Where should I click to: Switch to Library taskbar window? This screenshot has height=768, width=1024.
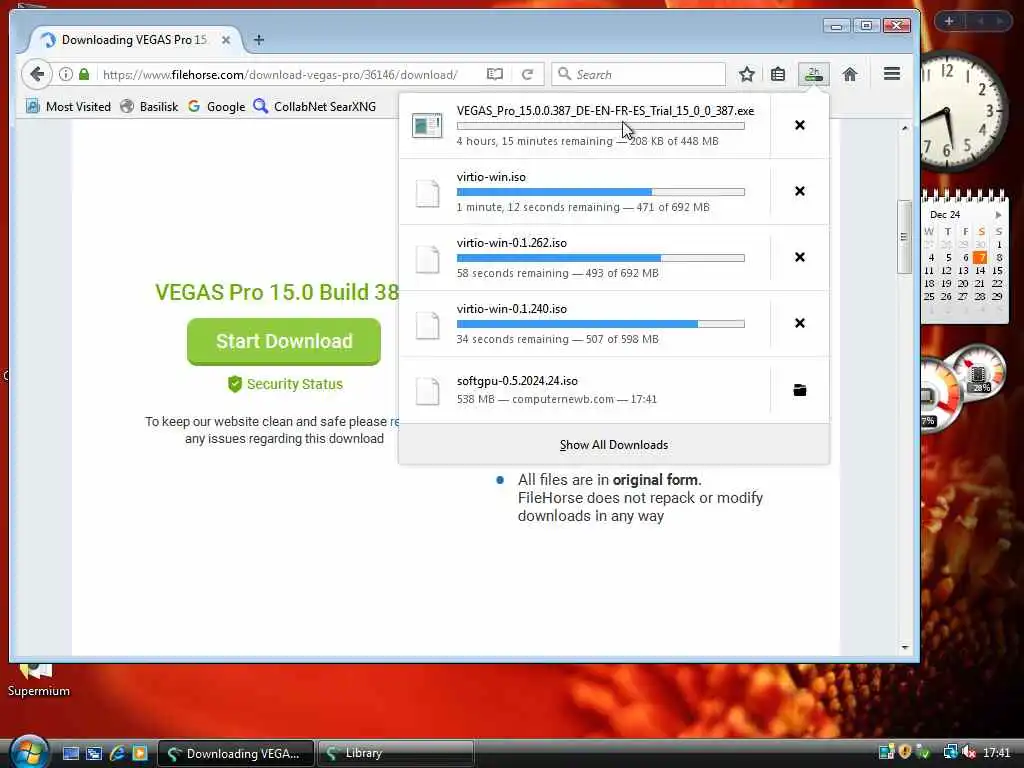[396, 753]
